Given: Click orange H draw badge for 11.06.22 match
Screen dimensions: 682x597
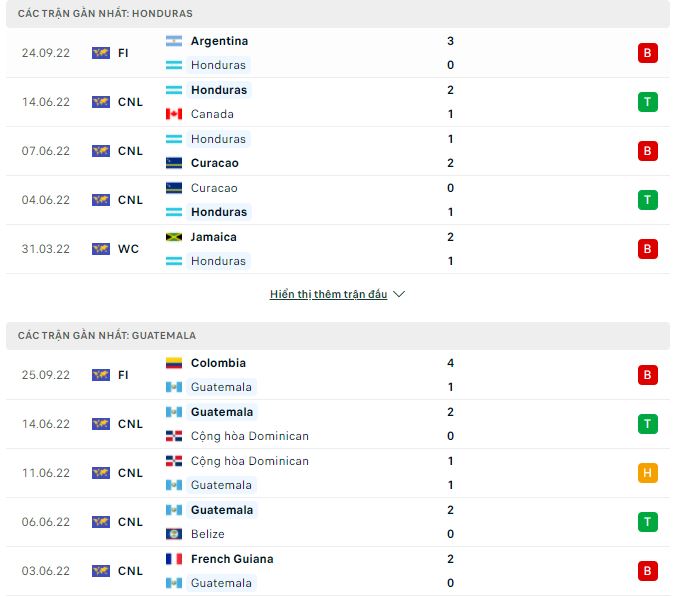Looking at the screenshot, I should [x=647, y=473].
